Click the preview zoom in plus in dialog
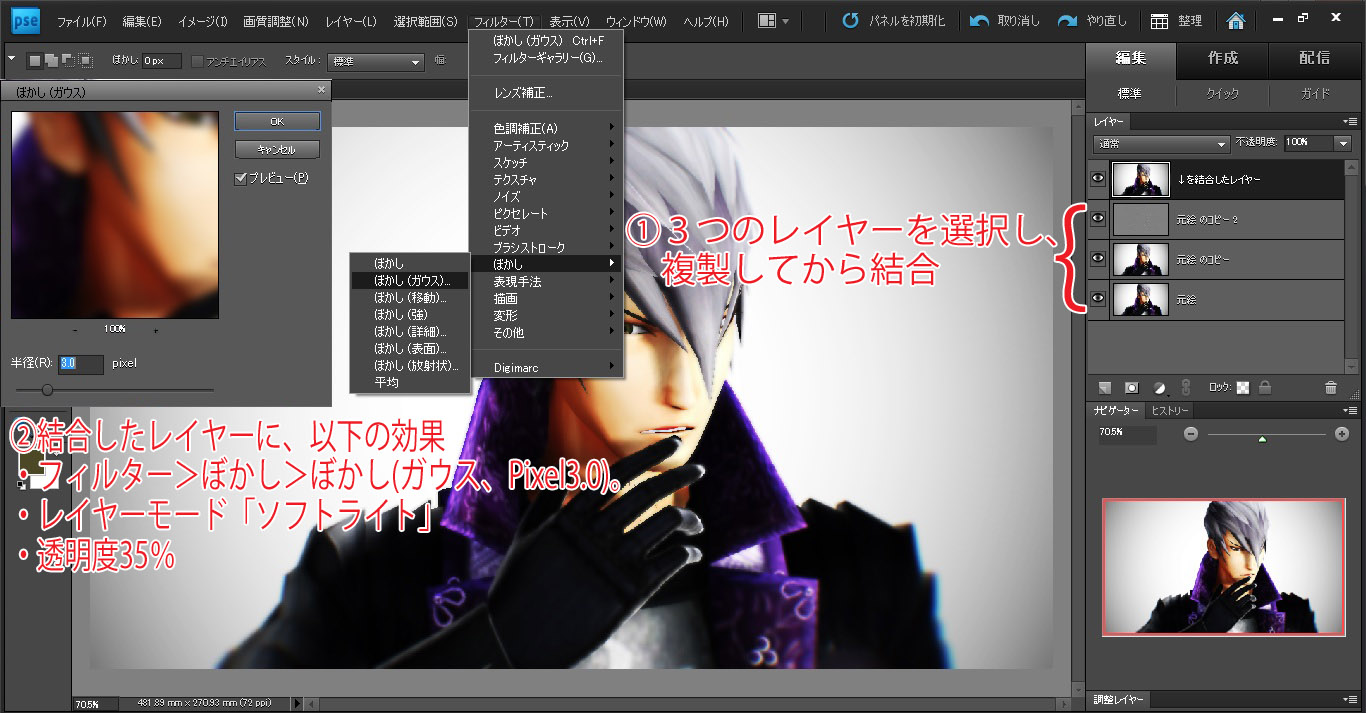1366x713 pixels. pos(155,329)
